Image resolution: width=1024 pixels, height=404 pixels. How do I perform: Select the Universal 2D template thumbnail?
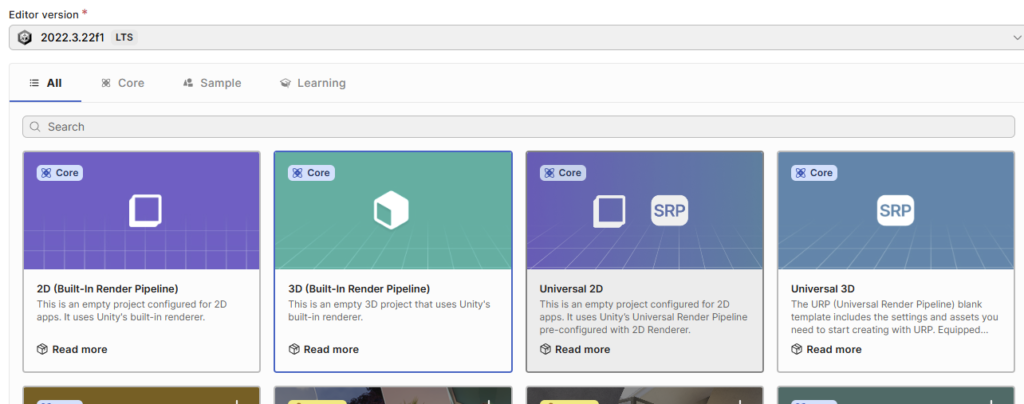tap(645, 211)
